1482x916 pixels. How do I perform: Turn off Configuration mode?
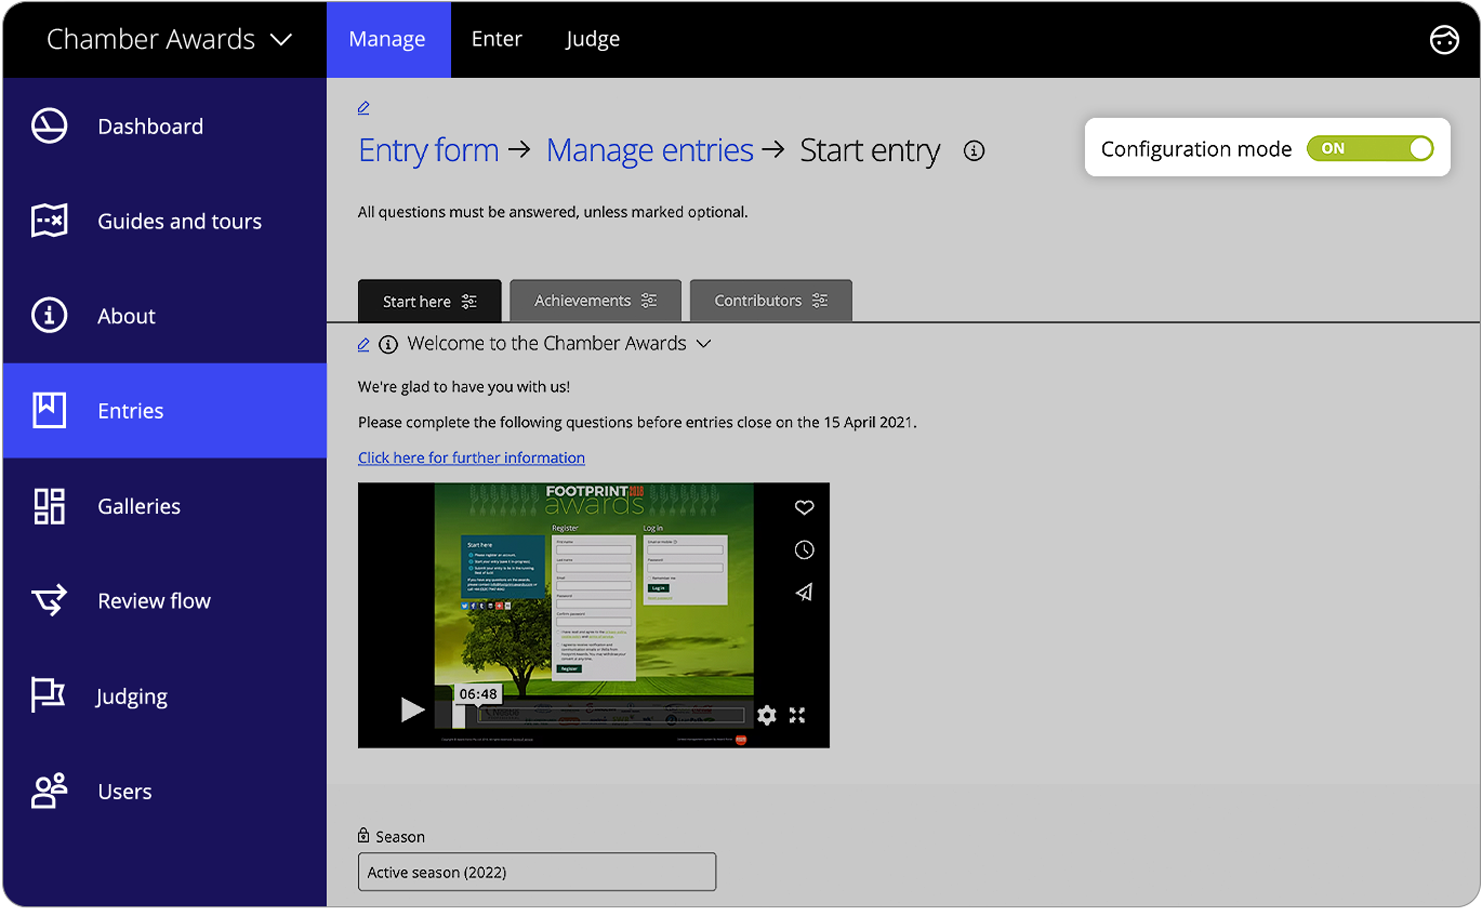[1371, 148]
